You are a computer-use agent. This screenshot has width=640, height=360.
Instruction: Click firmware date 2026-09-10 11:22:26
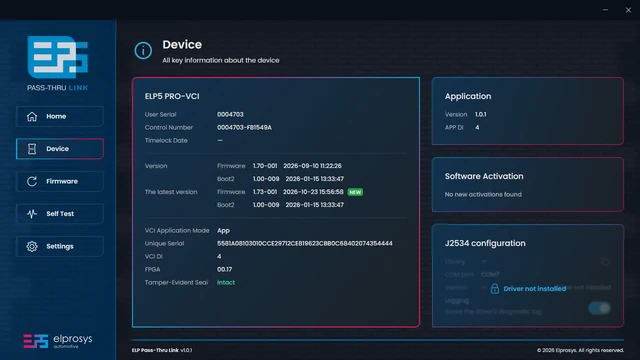[312, 166]
